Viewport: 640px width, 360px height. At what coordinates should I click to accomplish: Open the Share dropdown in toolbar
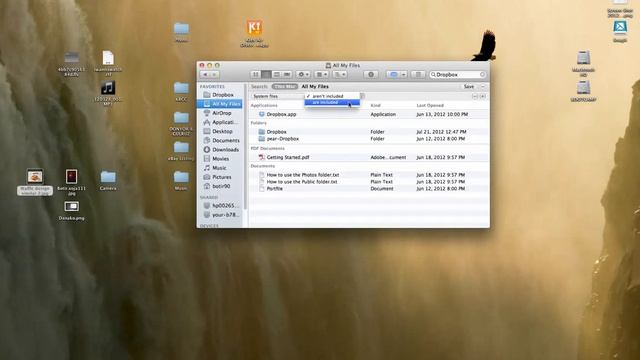(340, 75)
